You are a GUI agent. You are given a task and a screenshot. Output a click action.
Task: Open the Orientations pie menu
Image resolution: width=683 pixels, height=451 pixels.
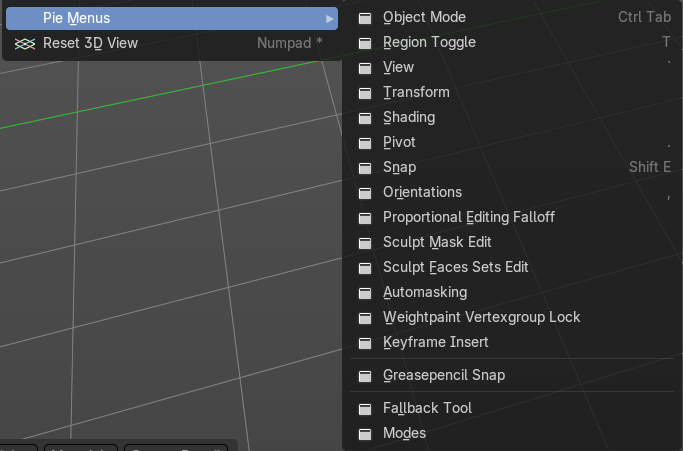512,192
